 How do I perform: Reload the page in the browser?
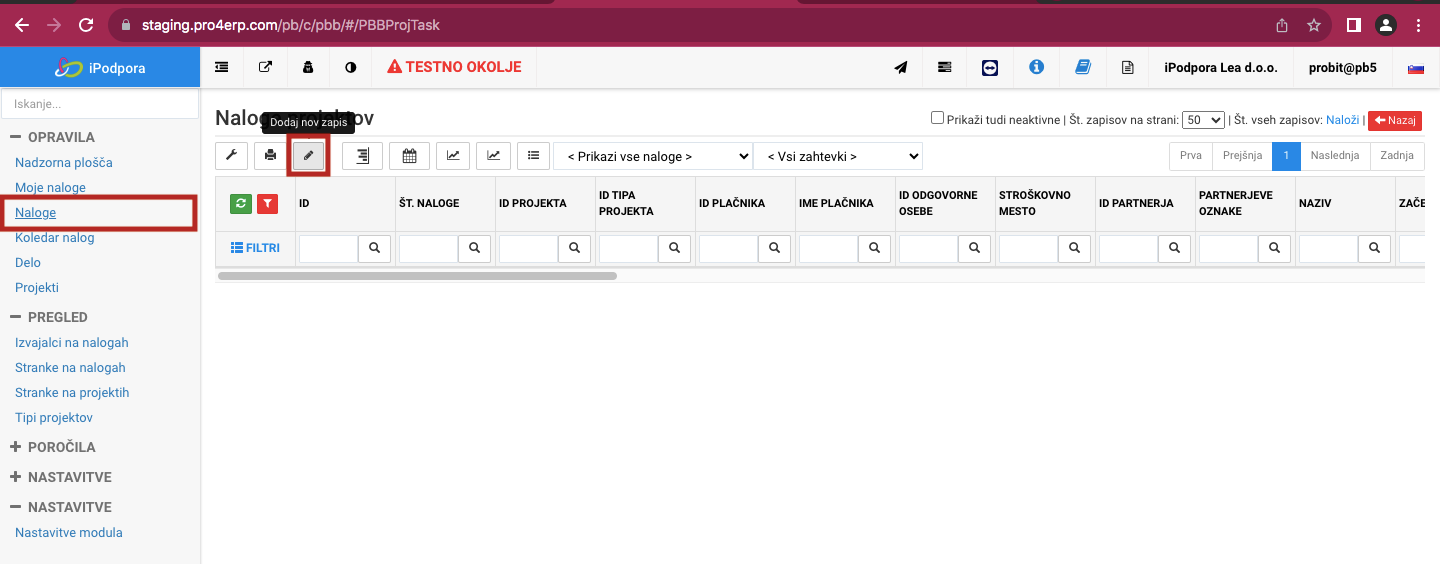coord(86,25)
